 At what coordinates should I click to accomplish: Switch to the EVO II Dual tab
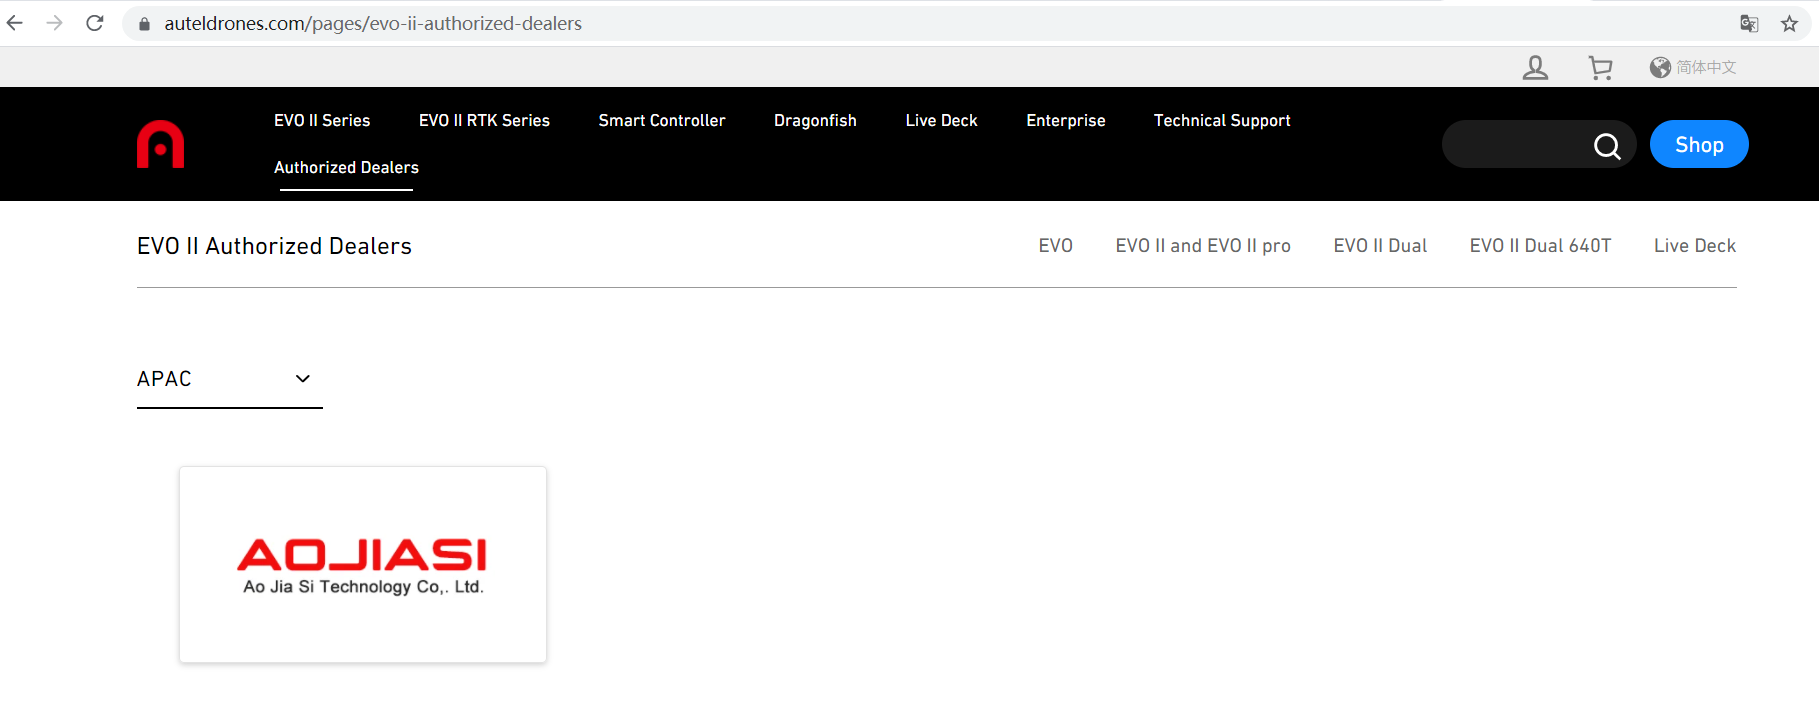[x=1380, y=246]
